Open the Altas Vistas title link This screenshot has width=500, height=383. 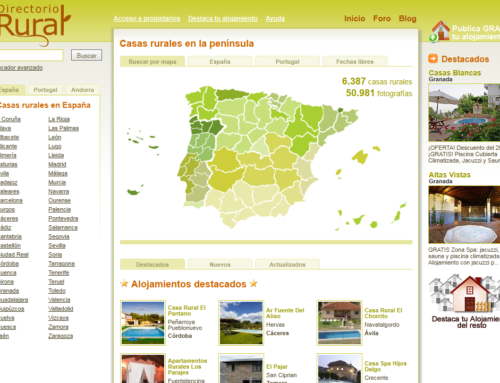[449, 174]
